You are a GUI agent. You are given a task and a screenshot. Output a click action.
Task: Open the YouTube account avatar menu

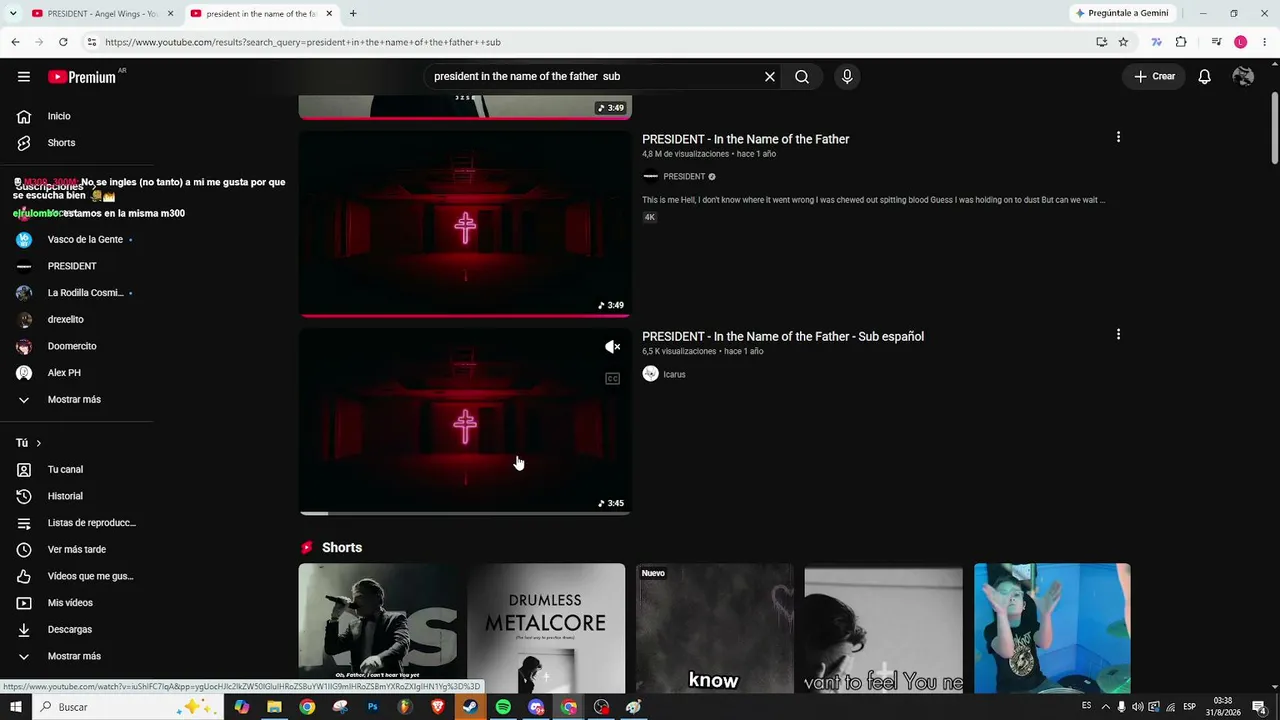[x=1244, y=77]
